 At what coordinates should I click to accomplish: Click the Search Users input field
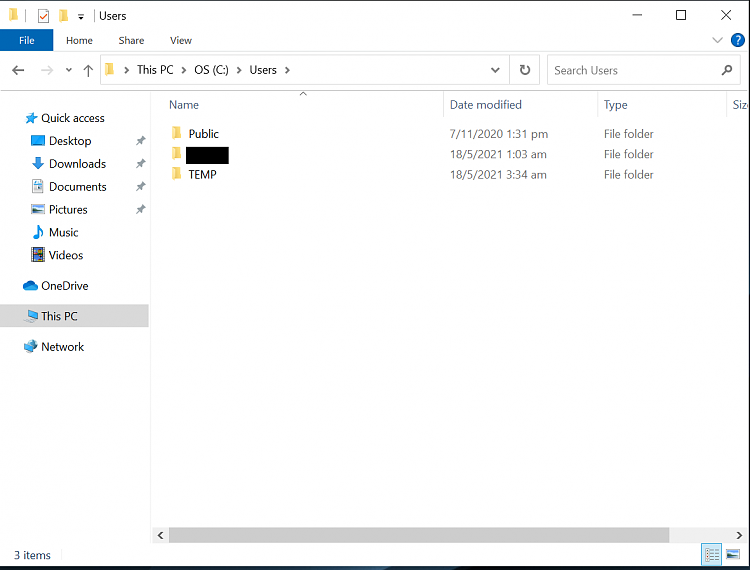pyautogui.click(x=630, y=70)
